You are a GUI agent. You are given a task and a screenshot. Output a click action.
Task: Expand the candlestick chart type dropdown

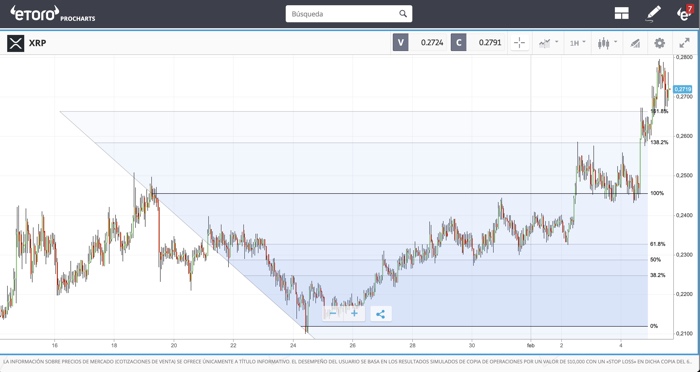pyautogui.click(x=607, y=43)
